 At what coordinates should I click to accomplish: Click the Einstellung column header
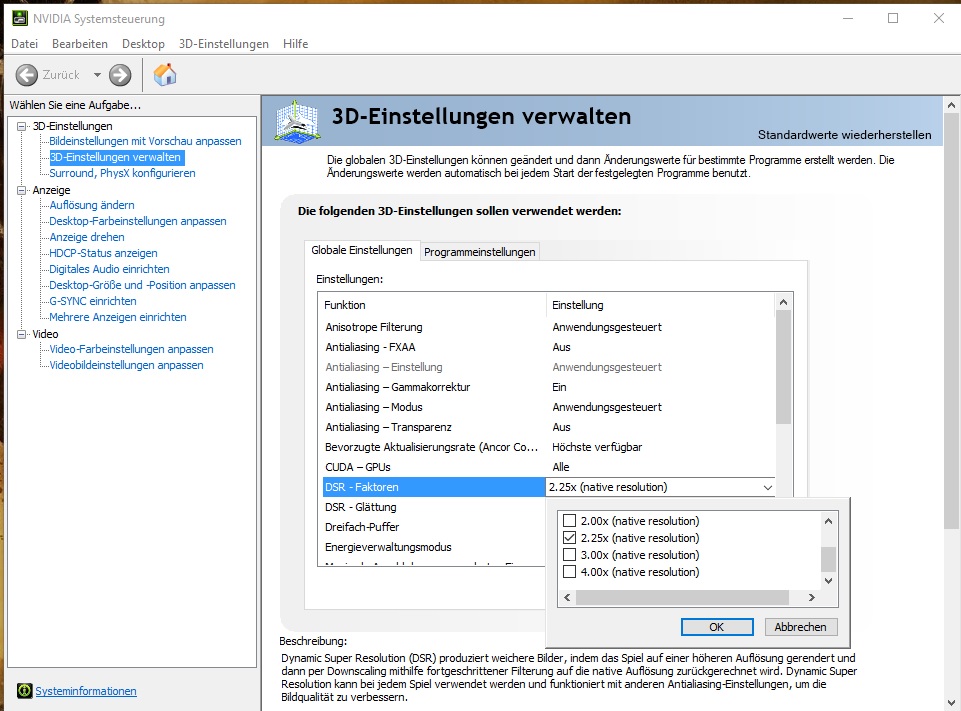tap(661, 305)
